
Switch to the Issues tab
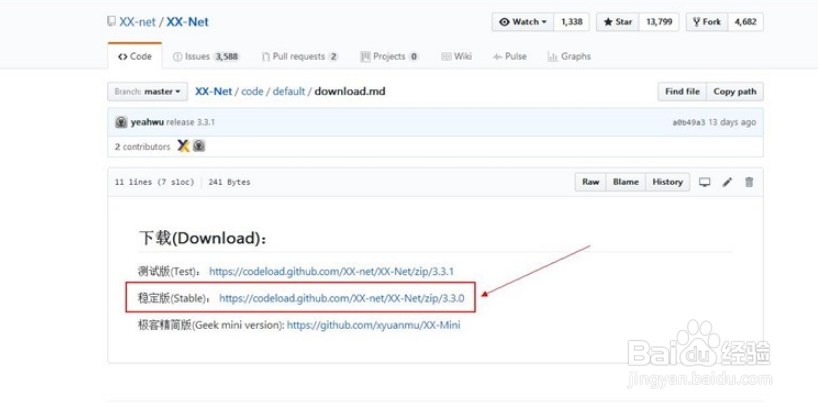(206, 56)
